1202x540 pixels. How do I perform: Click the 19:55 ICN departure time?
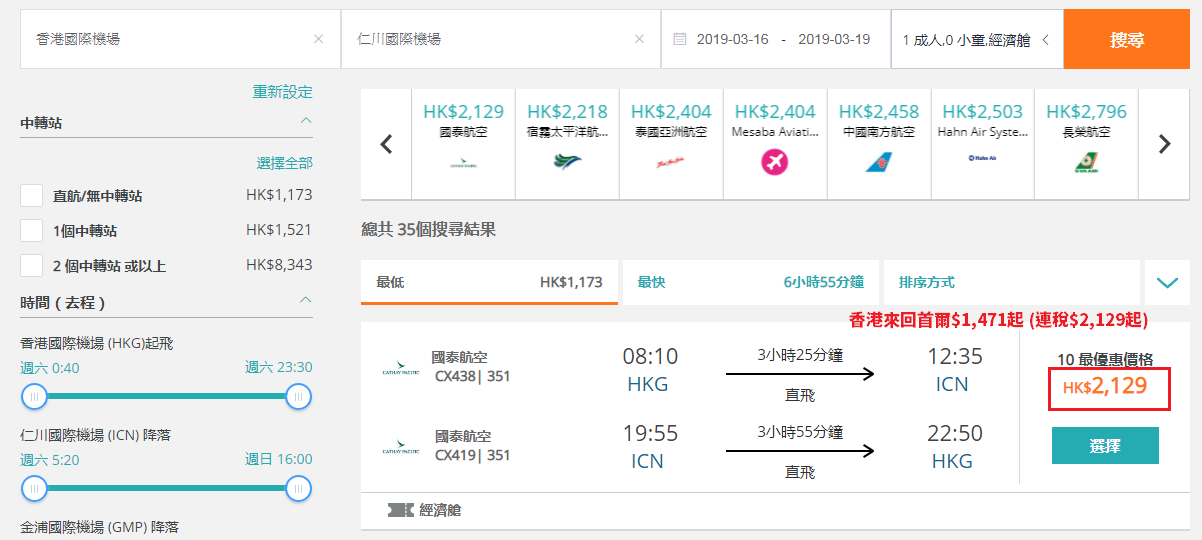tap(650, 434)
